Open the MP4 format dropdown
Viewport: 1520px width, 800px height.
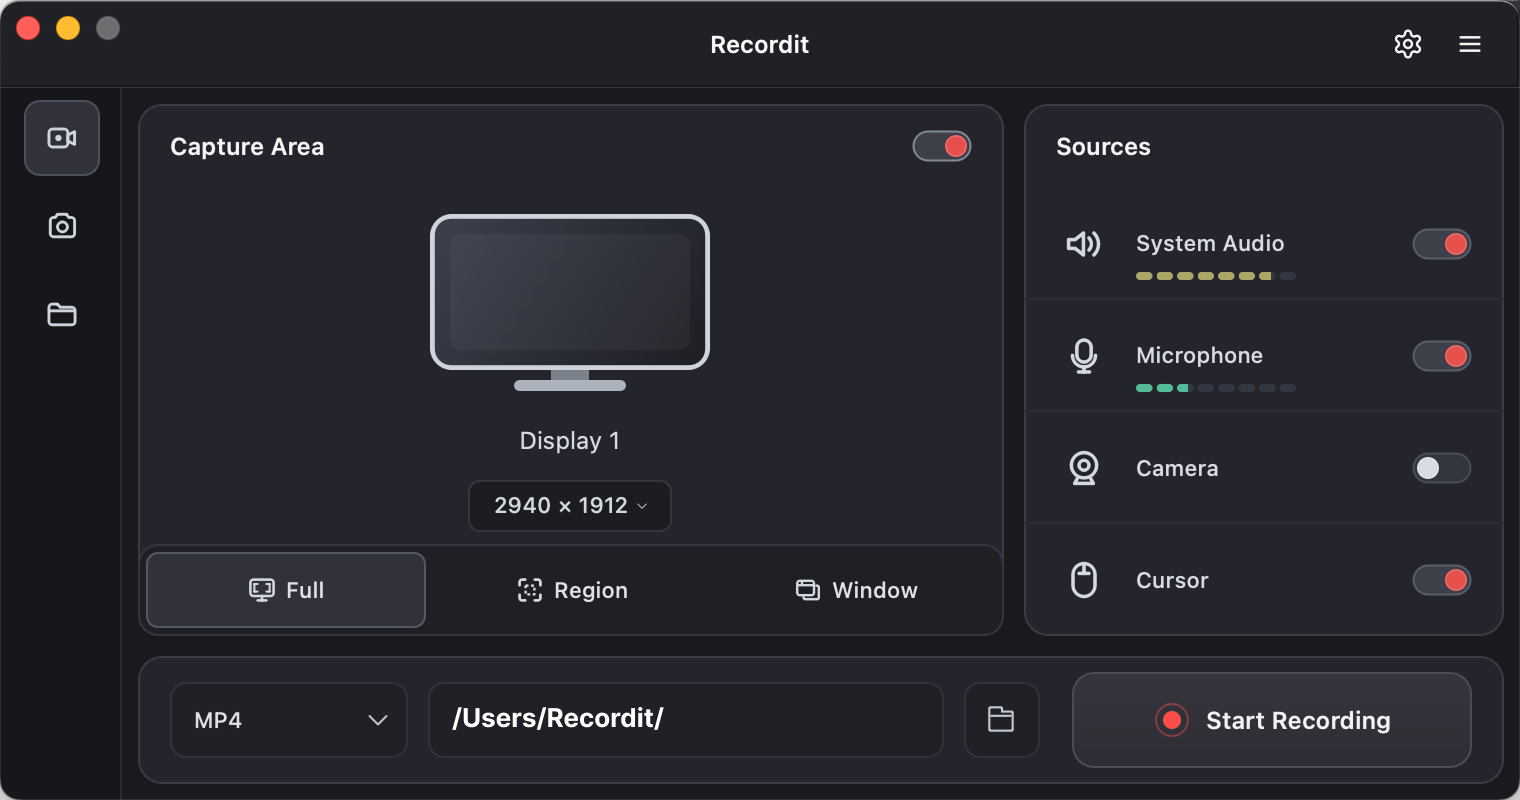pyautogui.click(x=289, y=720)
